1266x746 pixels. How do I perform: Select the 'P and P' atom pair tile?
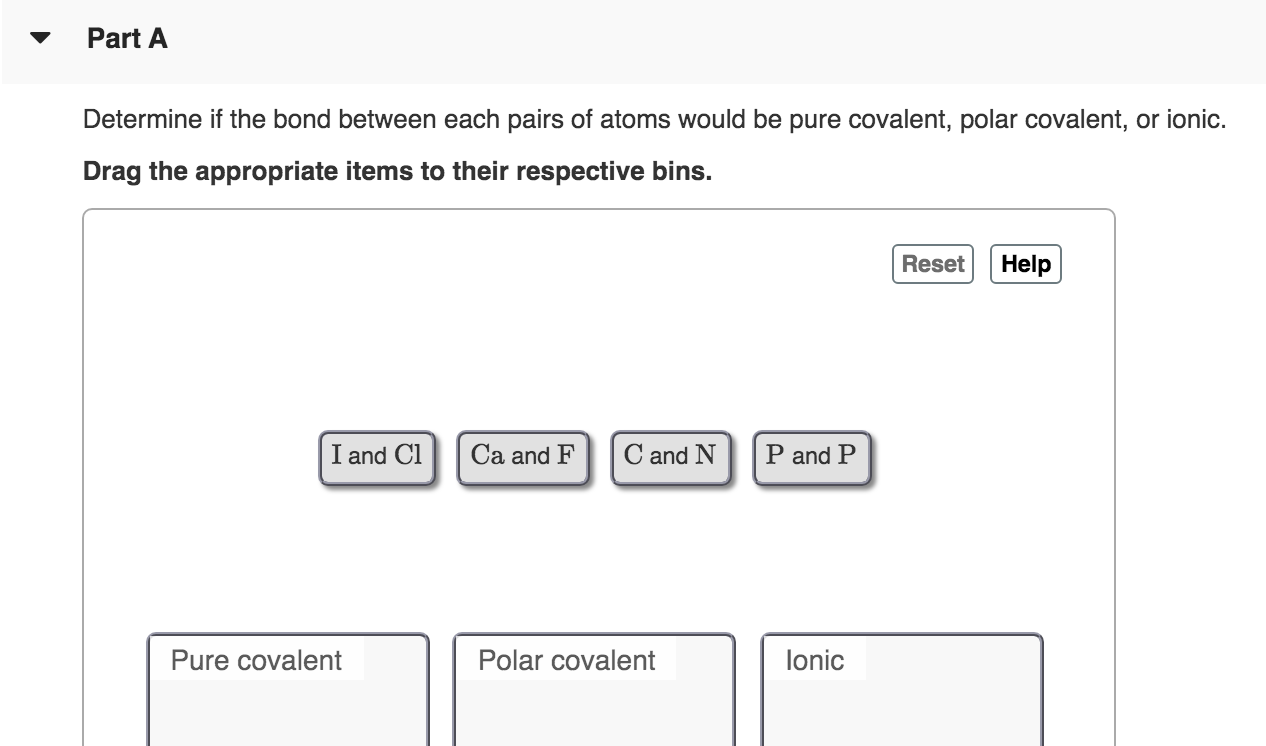point(810,455)
